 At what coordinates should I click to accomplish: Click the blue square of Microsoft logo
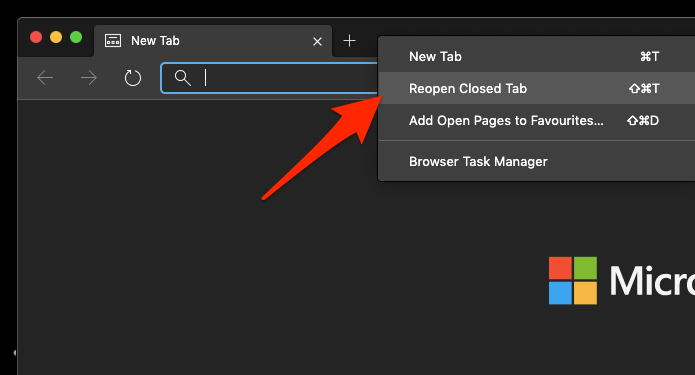pyautogui.click(x=560, y=293)
